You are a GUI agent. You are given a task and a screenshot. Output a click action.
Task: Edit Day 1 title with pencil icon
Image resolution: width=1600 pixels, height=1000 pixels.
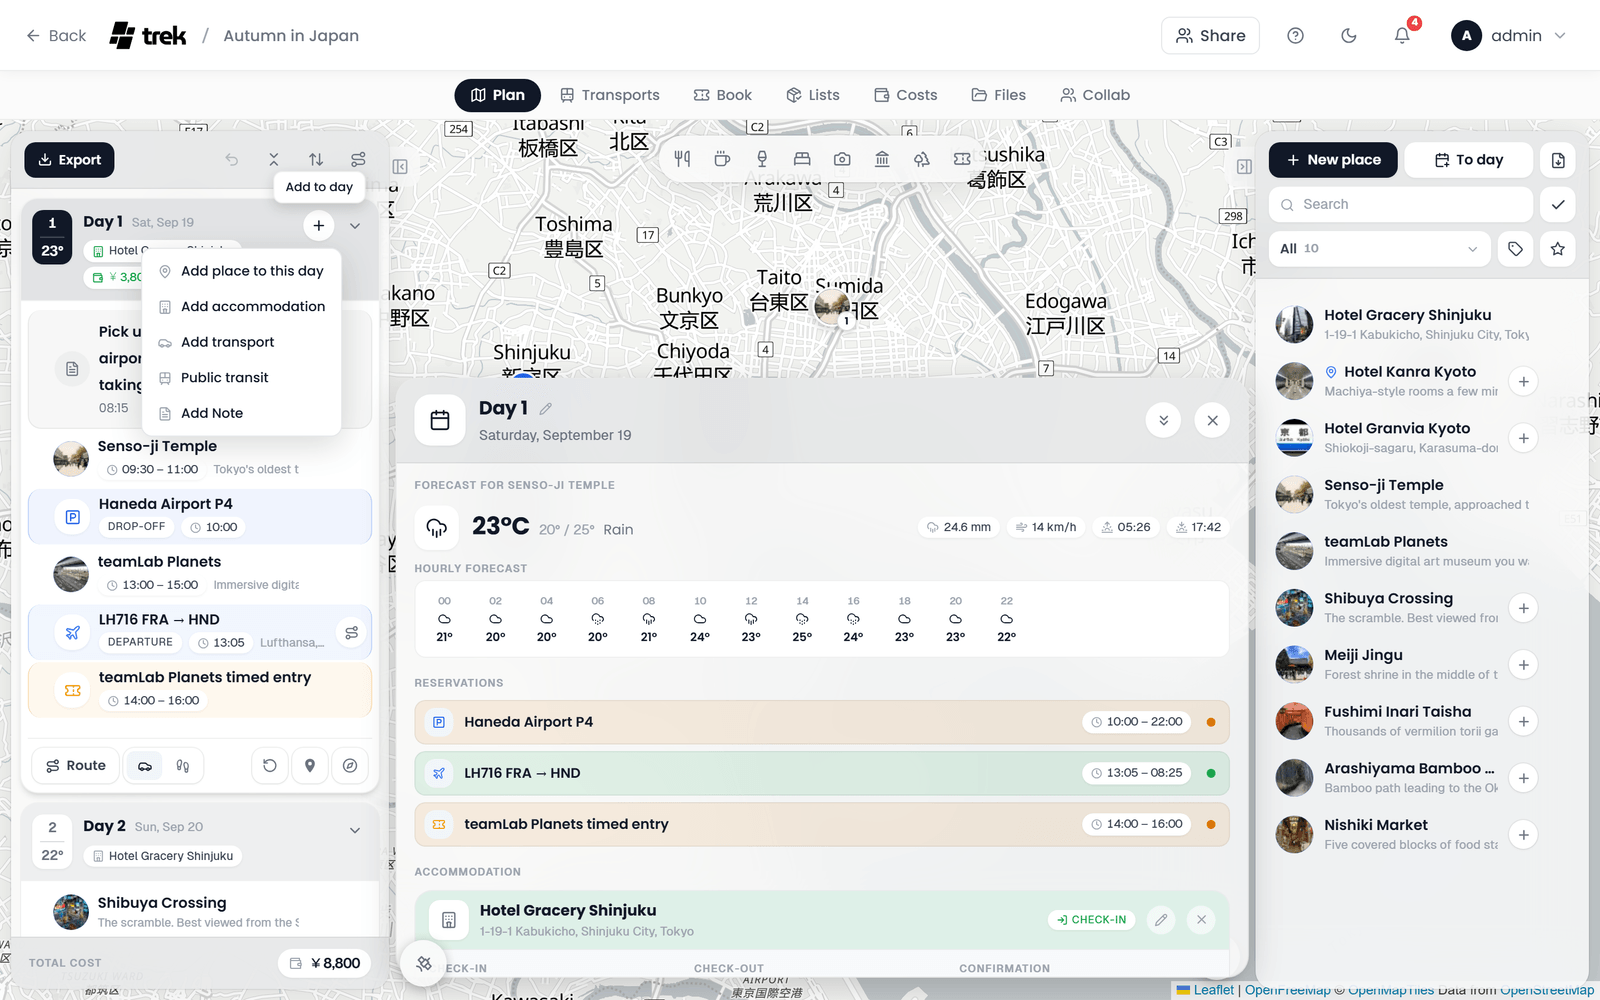(x=546, y=408)
